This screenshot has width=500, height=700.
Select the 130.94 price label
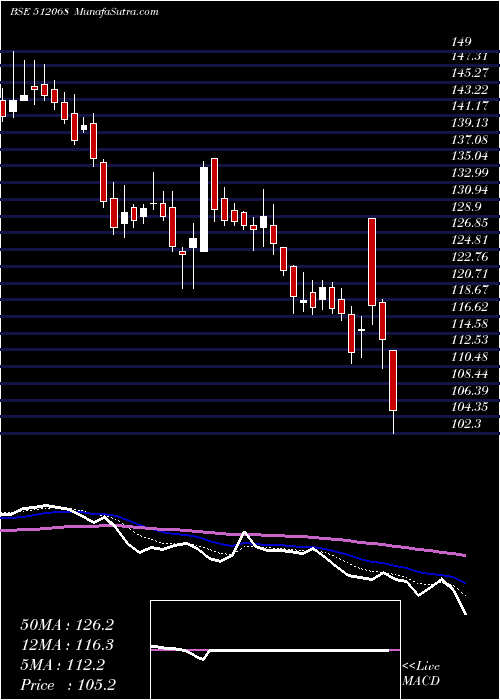click(x=470, y=190)
